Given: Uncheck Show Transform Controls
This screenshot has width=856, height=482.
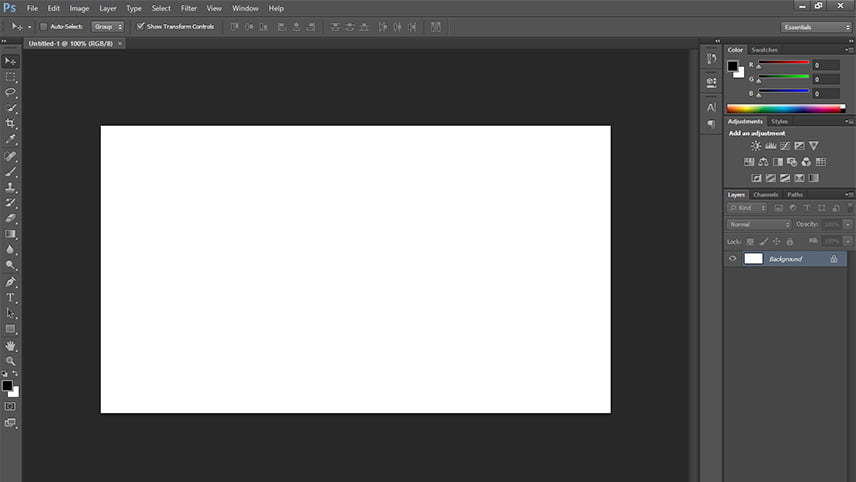Looking at the screenshot, I should [140, 26].
